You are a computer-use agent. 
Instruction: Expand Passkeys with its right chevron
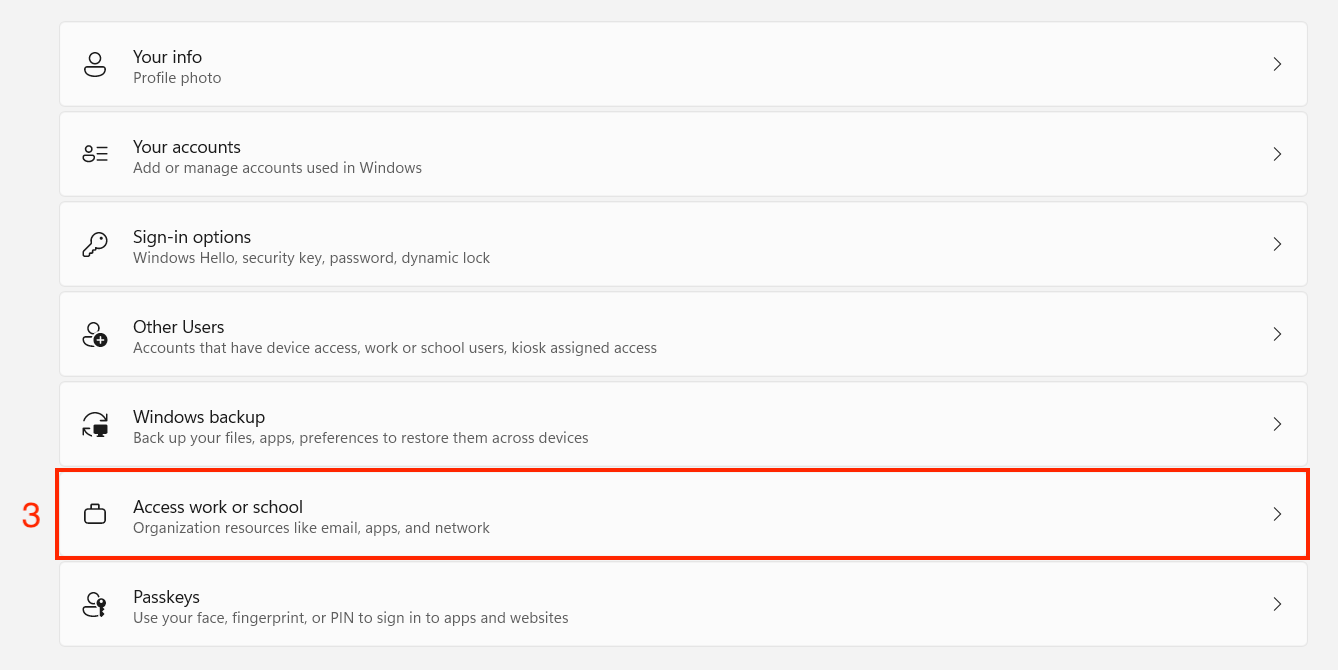tap(1277, 604)
